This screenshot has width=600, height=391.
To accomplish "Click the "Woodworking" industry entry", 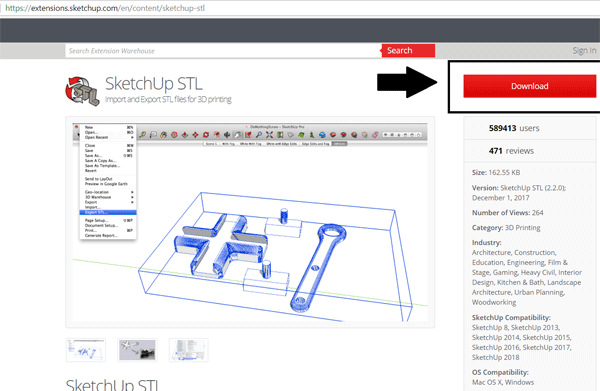I will (x=494, y=302).
